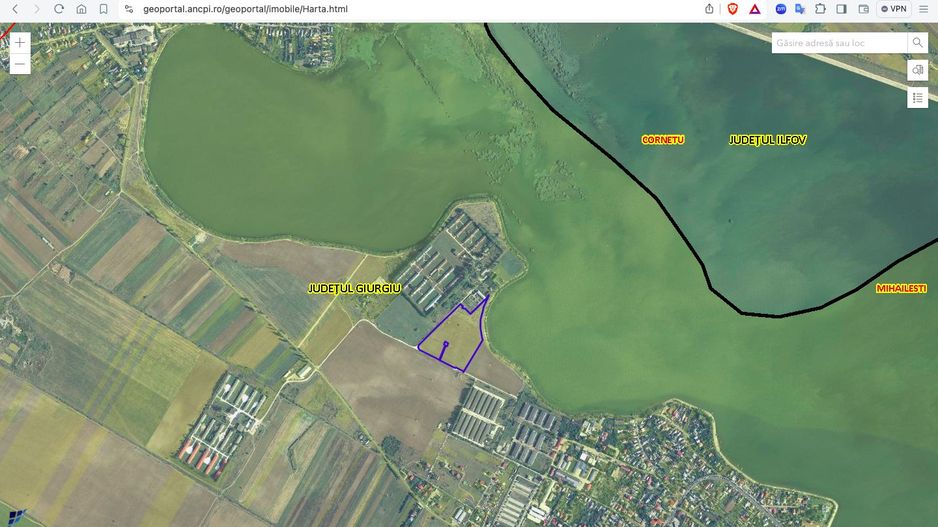Reload the geoportal page

click(x=59, y=9)
